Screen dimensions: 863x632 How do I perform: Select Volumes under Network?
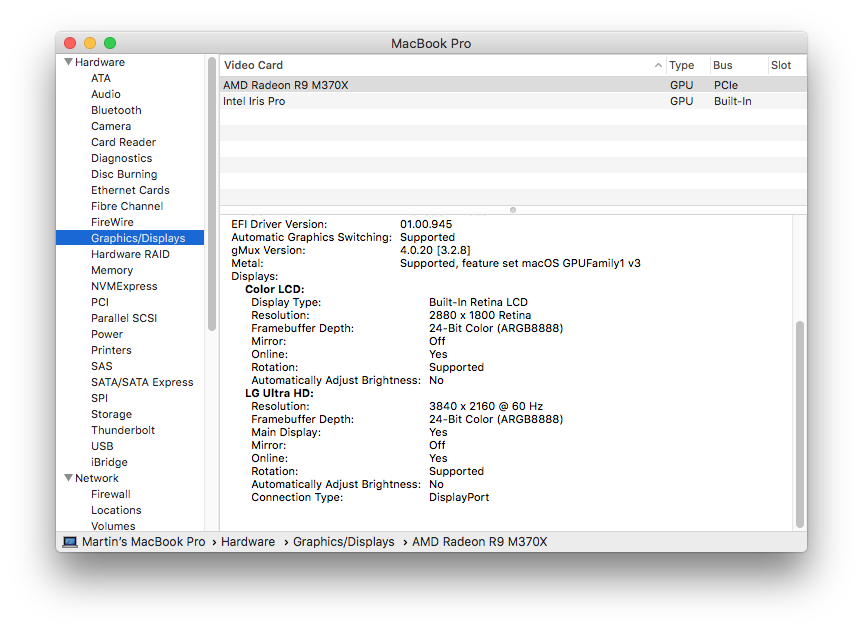[x=113, y=526]
